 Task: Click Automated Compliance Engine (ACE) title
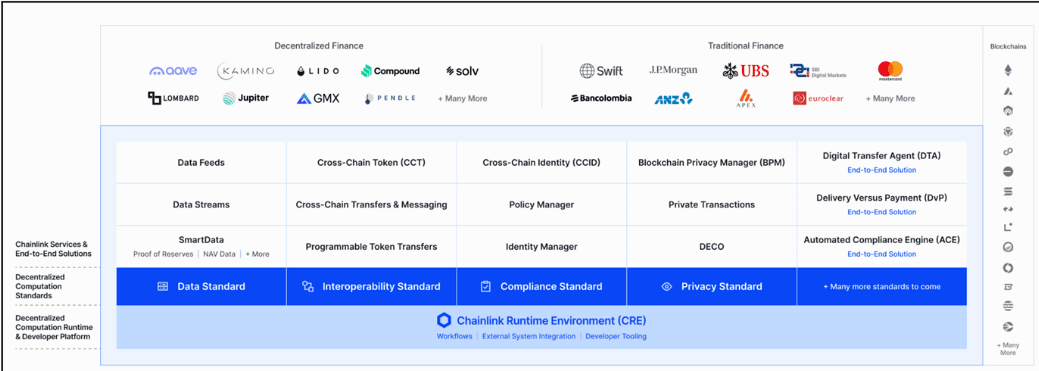point(881,240)
